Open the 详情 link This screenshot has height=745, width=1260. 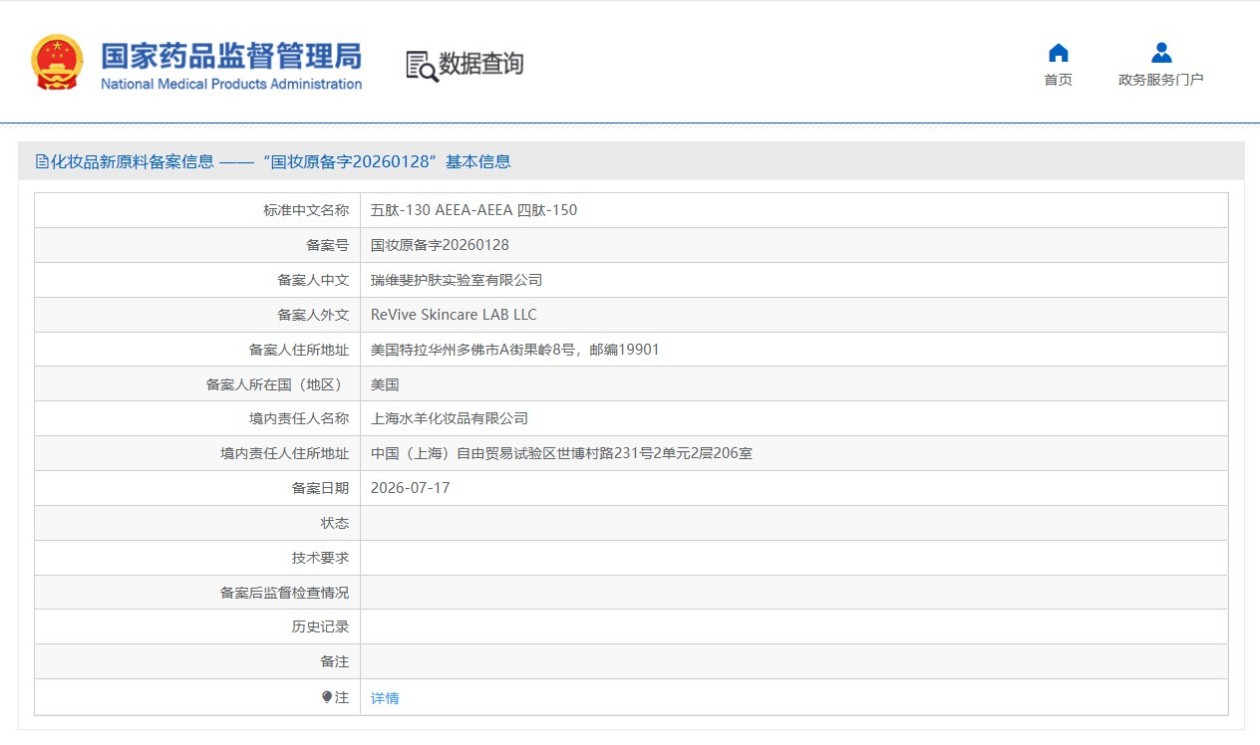pyautogui.click(x=385, y=698)
